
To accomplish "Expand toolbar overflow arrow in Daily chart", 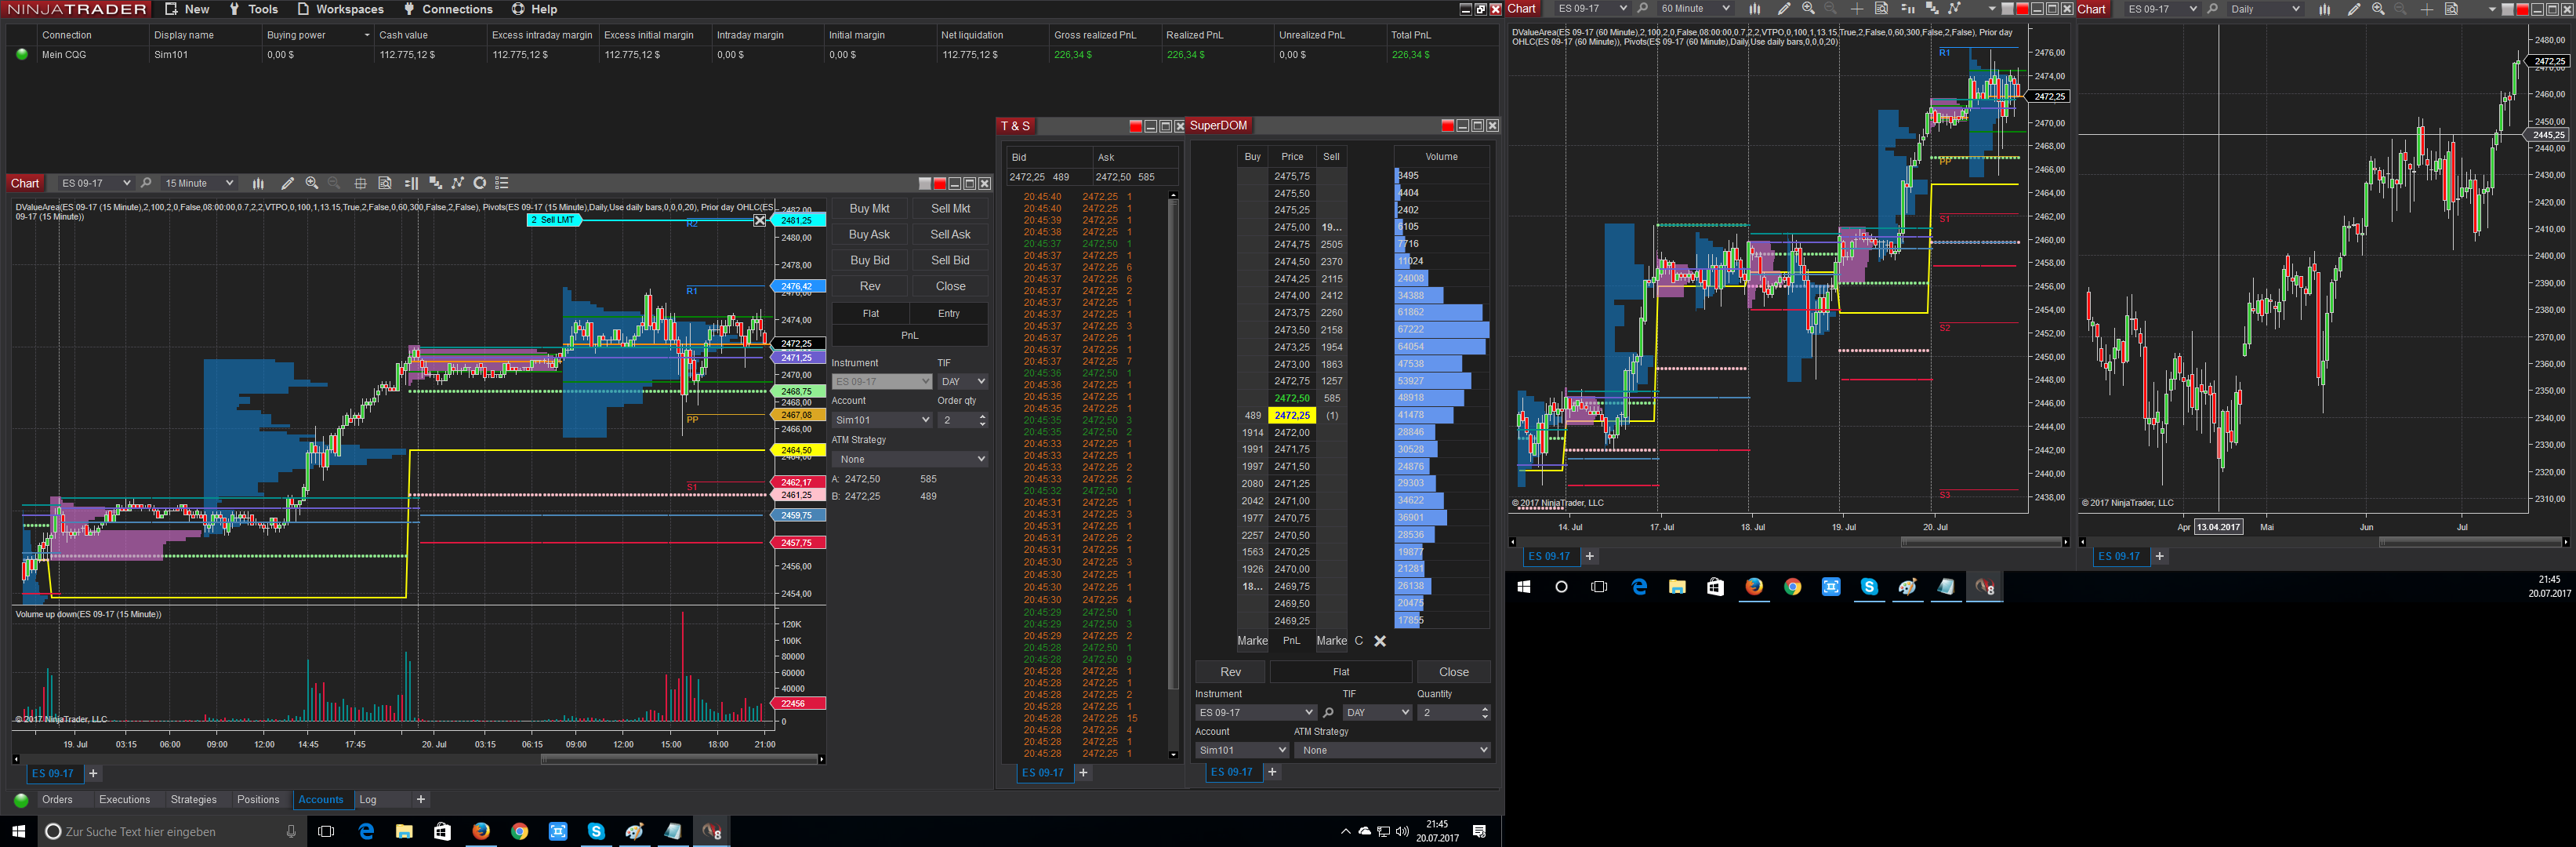I will 2491,9.
